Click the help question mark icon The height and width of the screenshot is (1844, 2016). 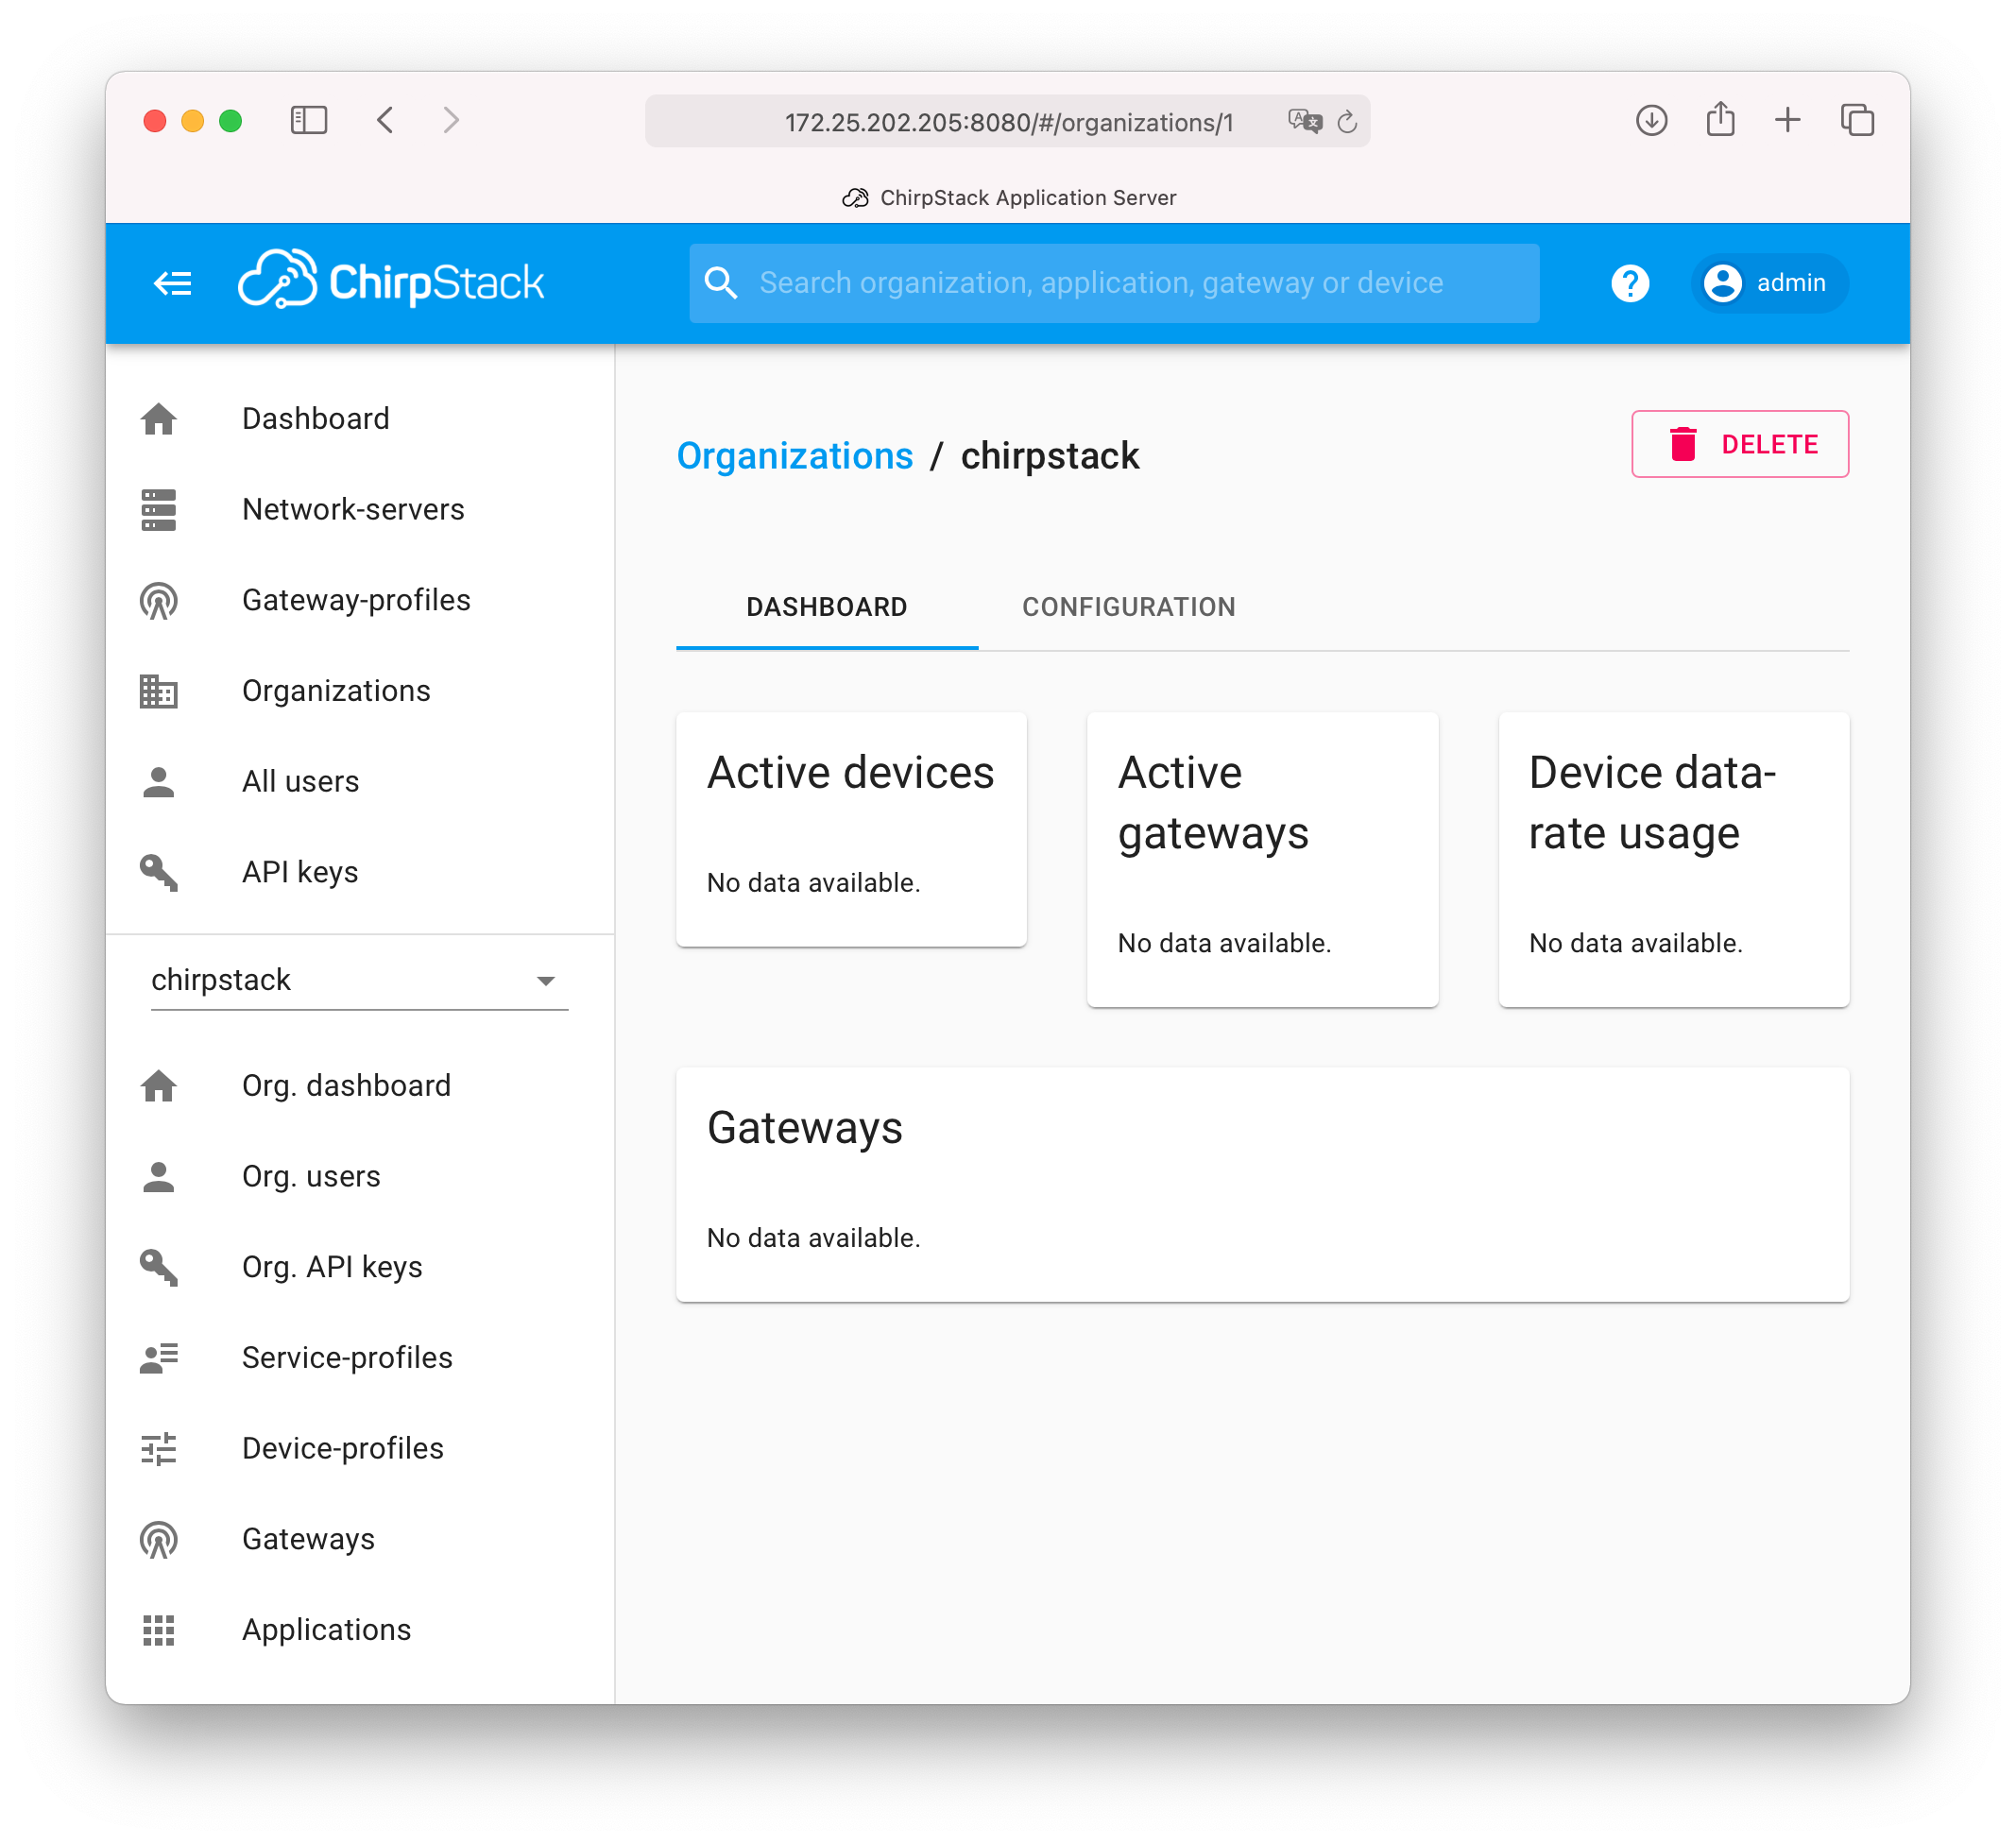(1632, 282)
